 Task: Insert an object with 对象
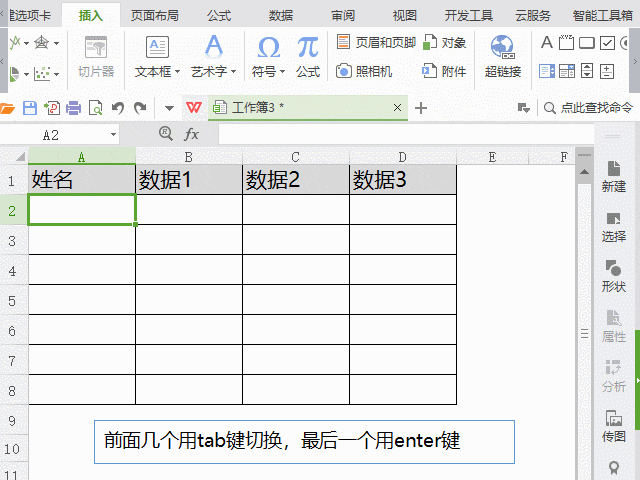pyautogui.click(x=444, y=42)
